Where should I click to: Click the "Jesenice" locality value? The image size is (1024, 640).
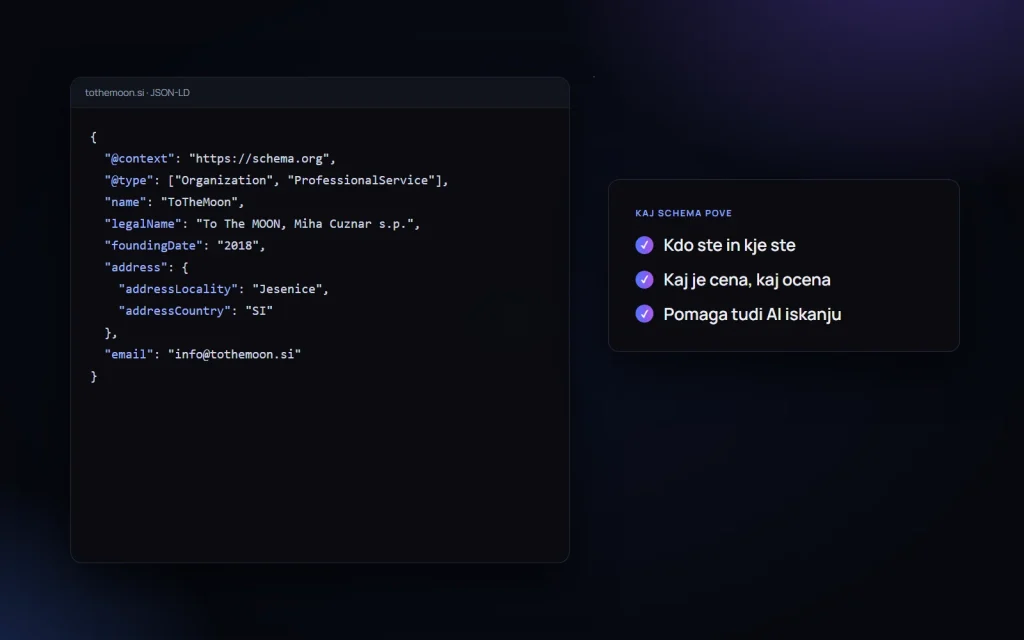(287, 289)
